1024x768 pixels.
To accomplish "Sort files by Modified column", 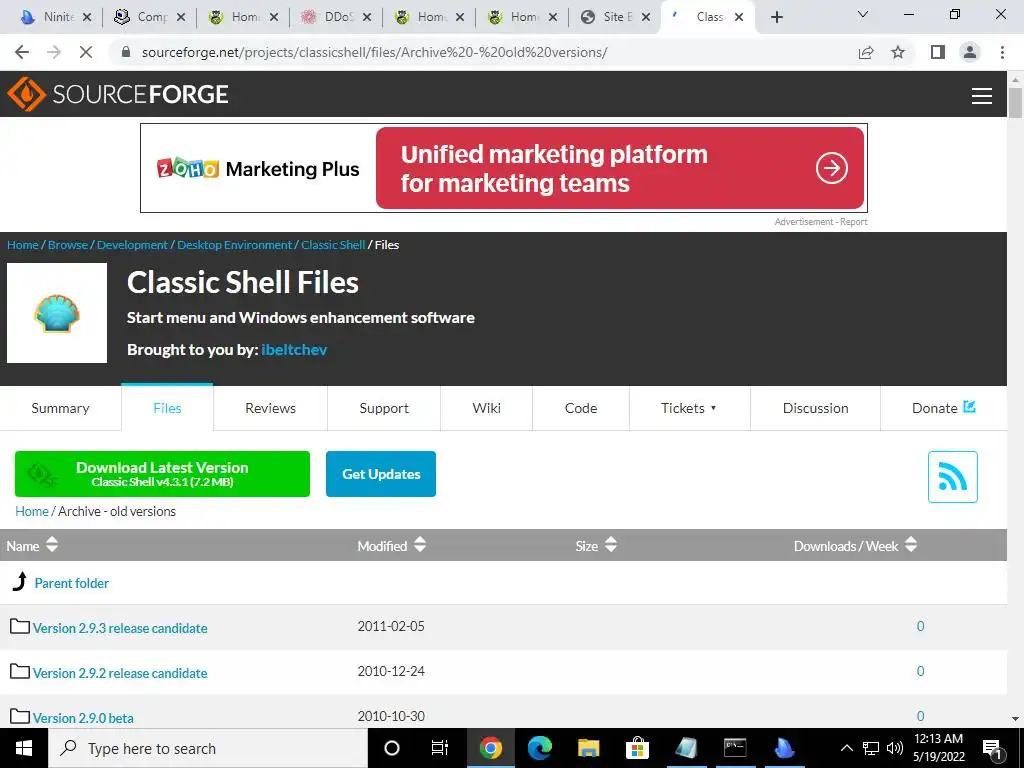I will coord(391,545).
